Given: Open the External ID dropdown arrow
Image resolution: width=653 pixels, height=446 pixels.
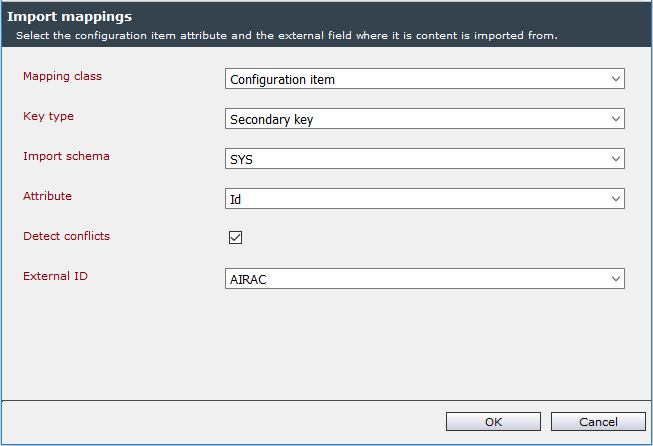Looking at the screenshot, I should click(616, 279).
